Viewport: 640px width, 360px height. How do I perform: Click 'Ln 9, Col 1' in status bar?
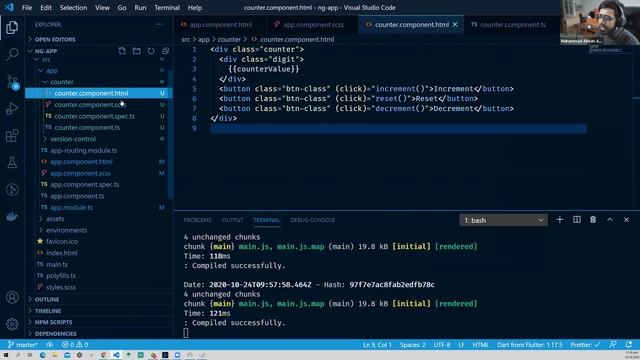tap(377, 345)
